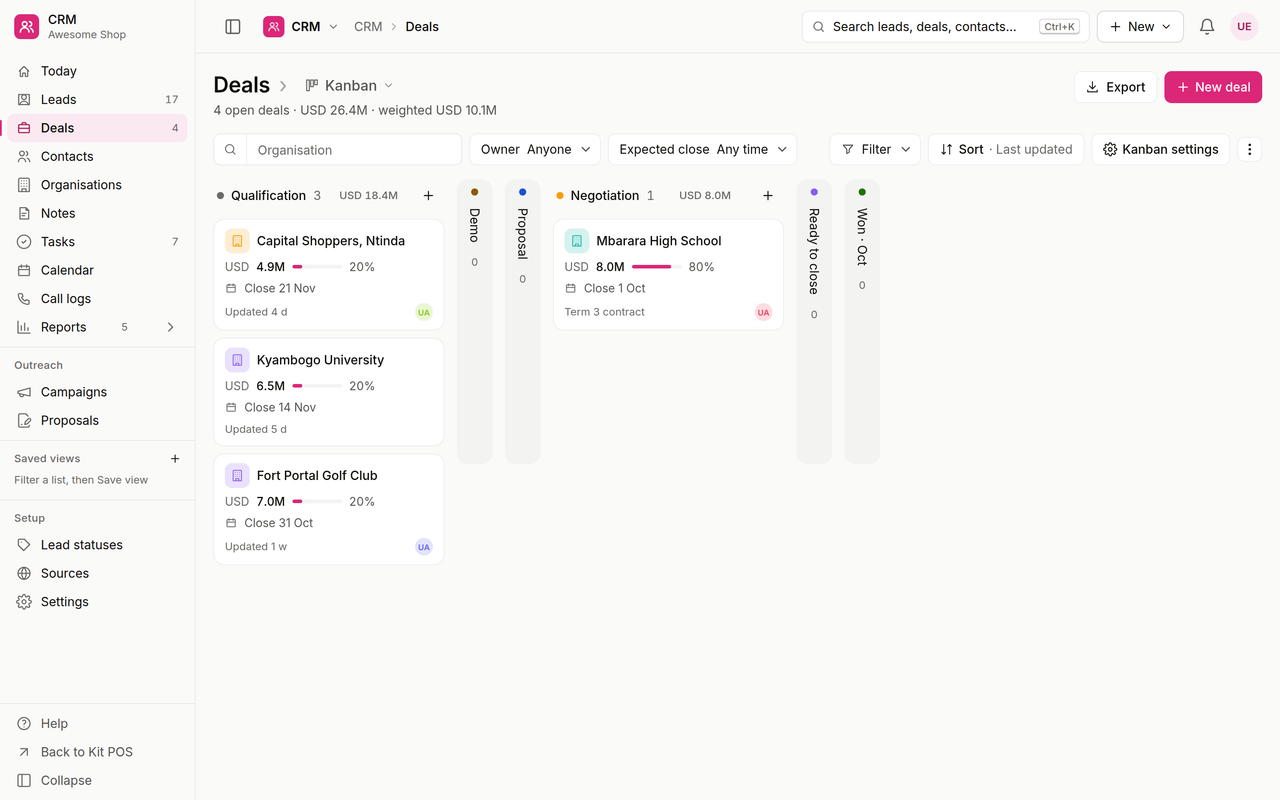1280x800 pixels.
Task: Click the Capital Shoppers organisation icon
Action: [x=237, y=241]
